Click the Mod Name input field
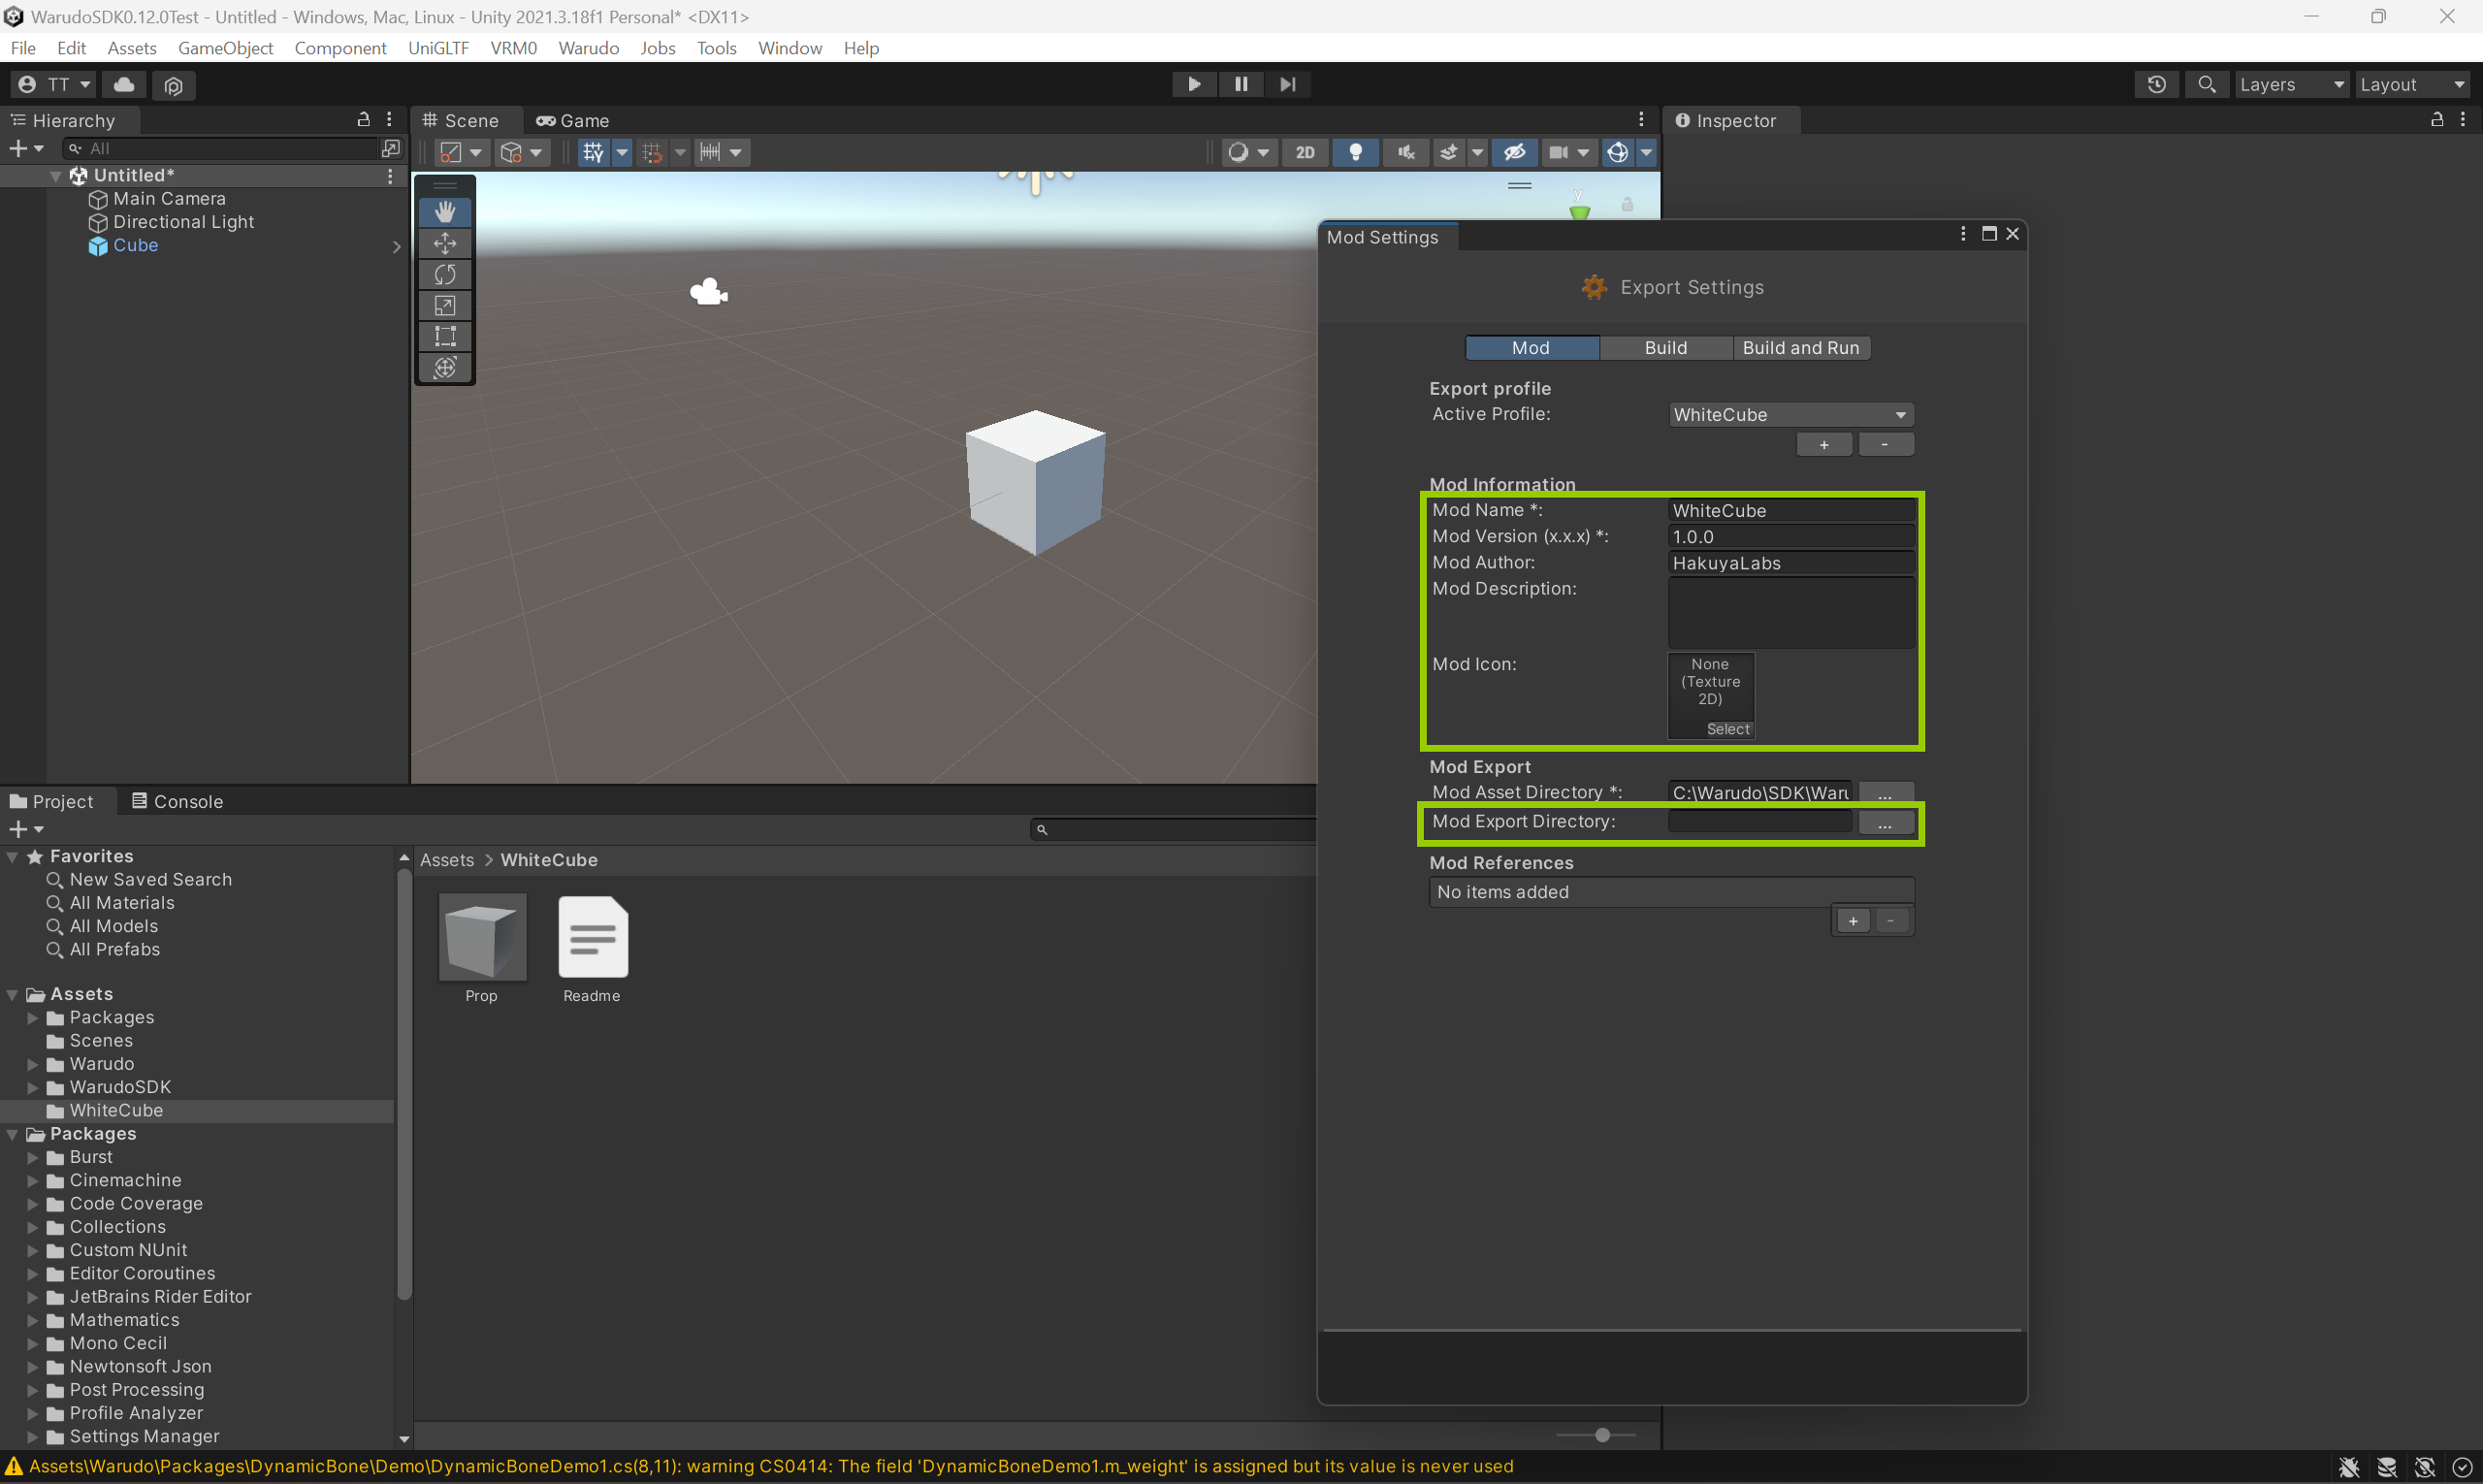Viewport: 2483px width, 1484px height. [1791, 511]
